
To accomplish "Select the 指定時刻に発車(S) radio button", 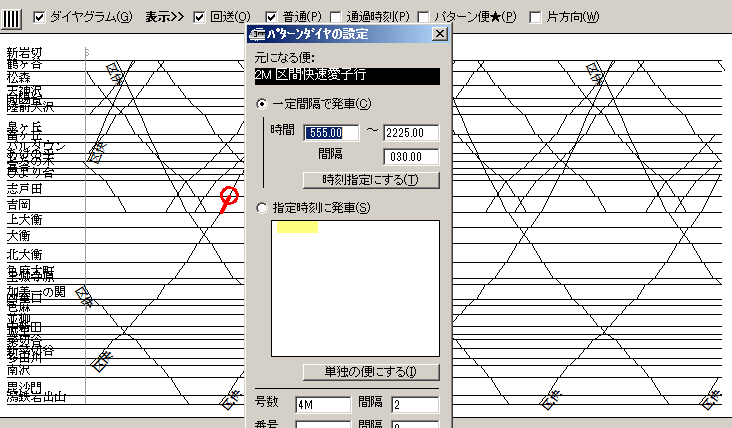I will (x=263, y=208).
